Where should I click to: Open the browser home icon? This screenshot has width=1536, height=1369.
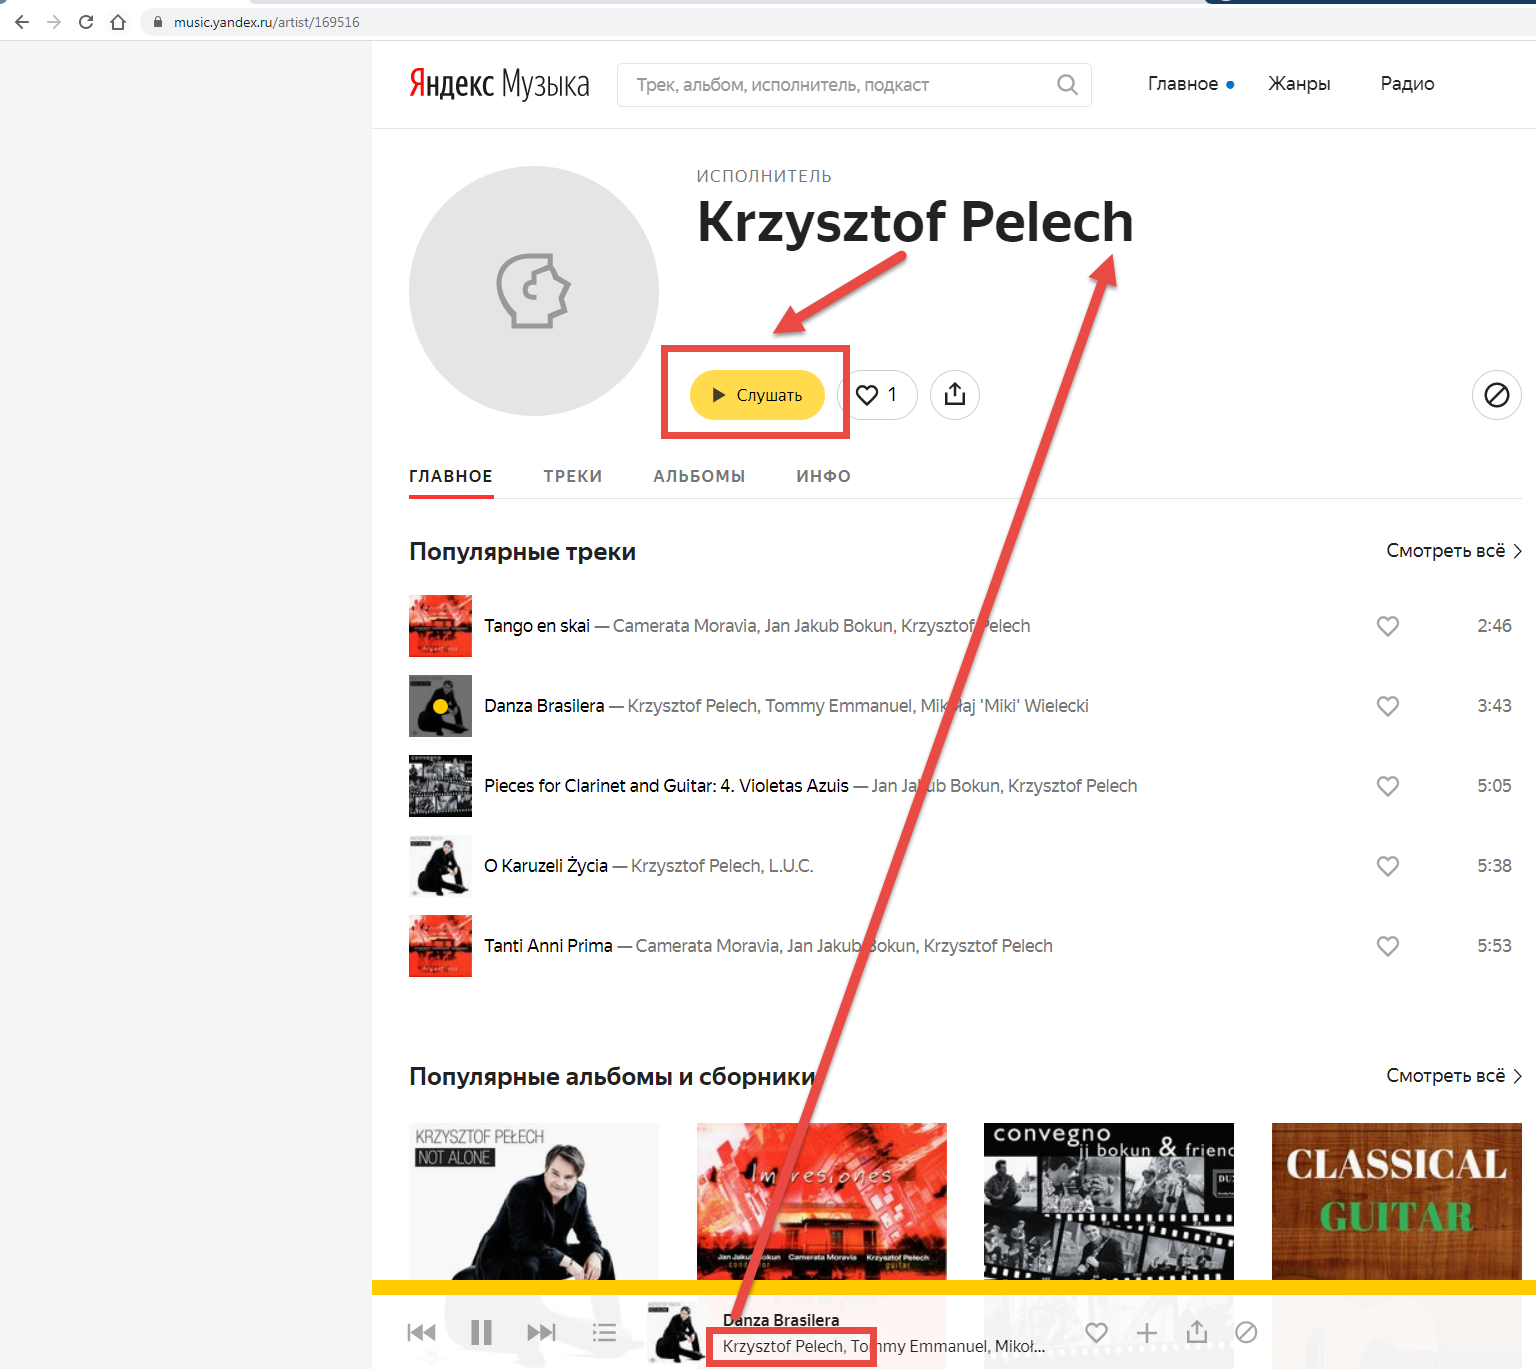[118, 22]
